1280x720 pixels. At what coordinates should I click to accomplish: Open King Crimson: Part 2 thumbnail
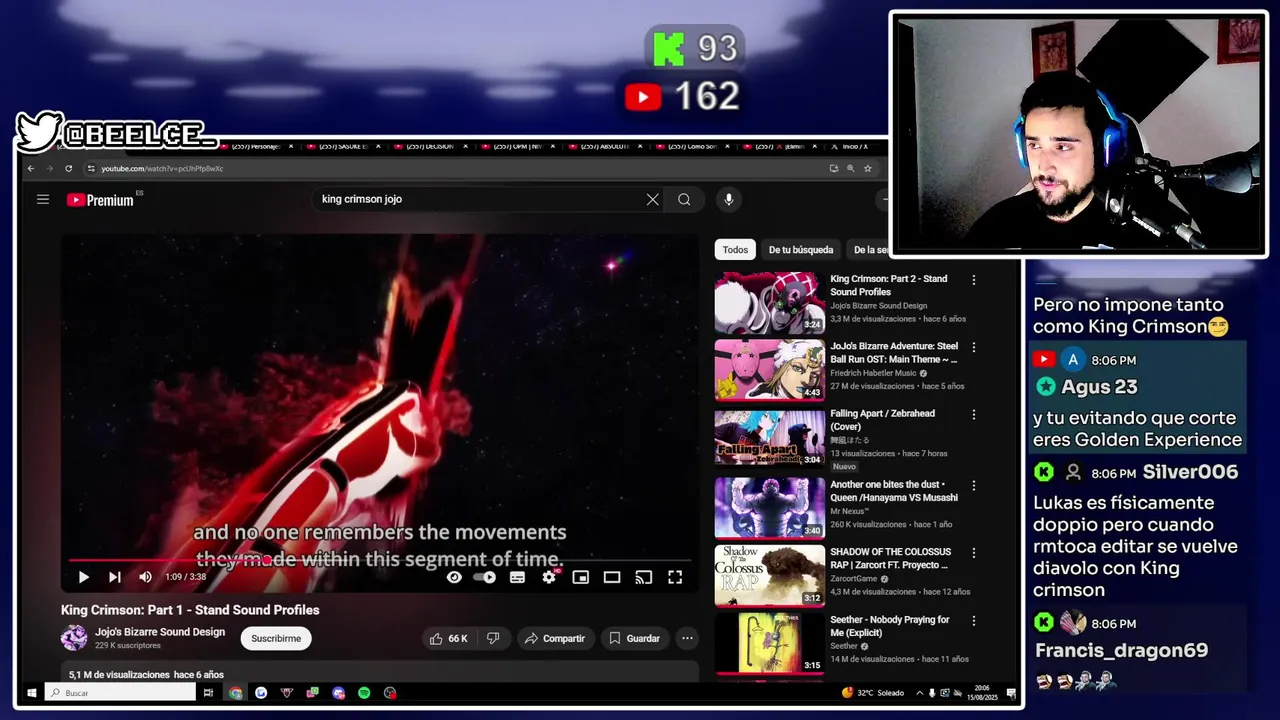770,302
